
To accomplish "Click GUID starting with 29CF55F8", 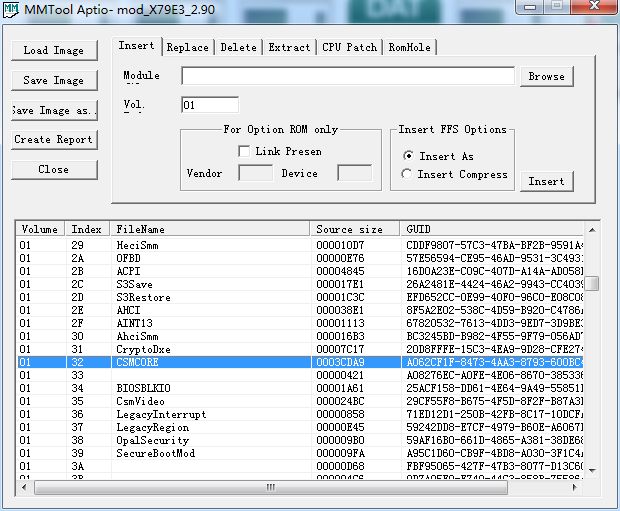I will coord(495,401).
